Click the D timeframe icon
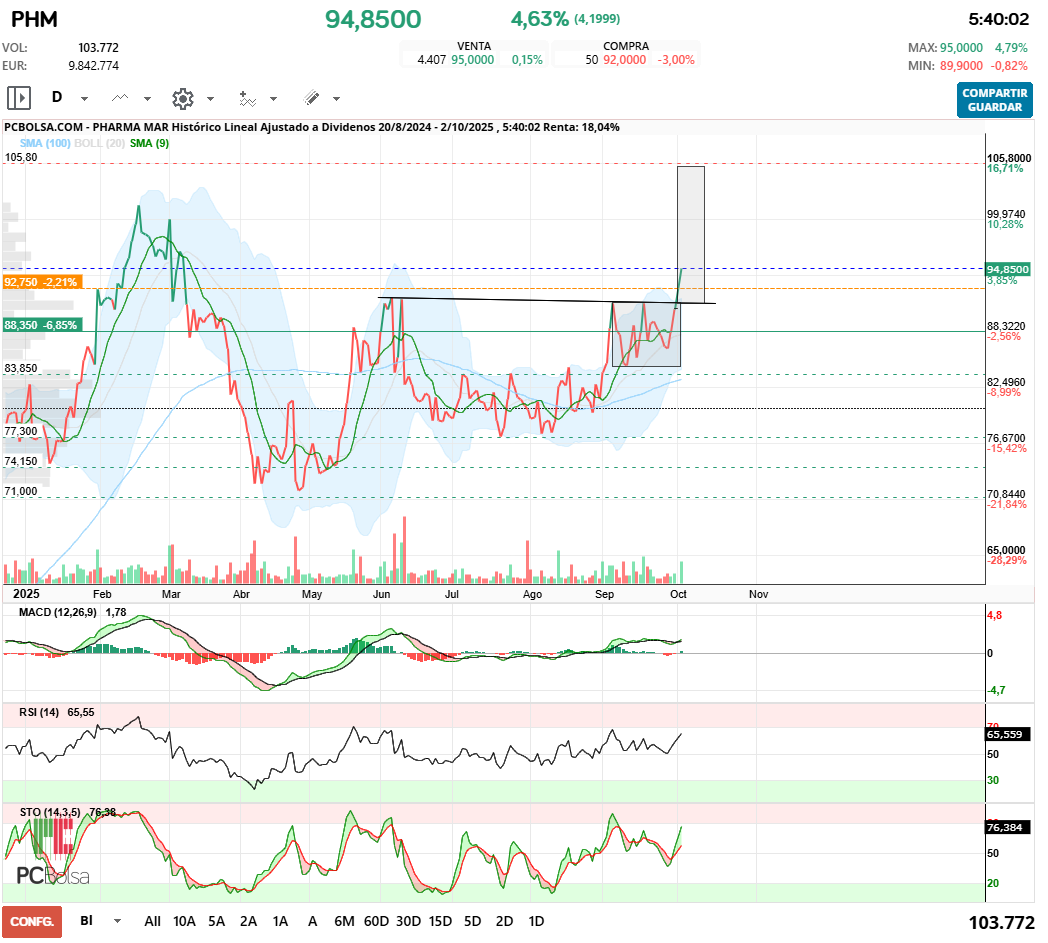Image resolution: width=1048 pixels, height=943 pixels. pos(57,98)
